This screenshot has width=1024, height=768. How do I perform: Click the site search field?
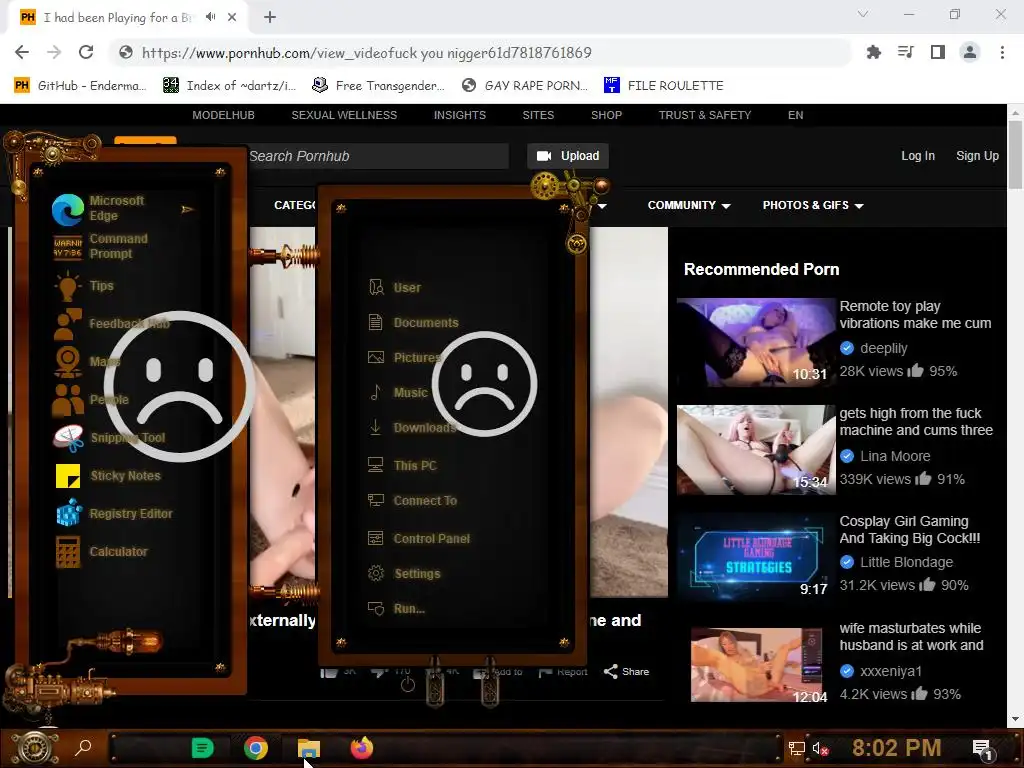pos(377,156)
